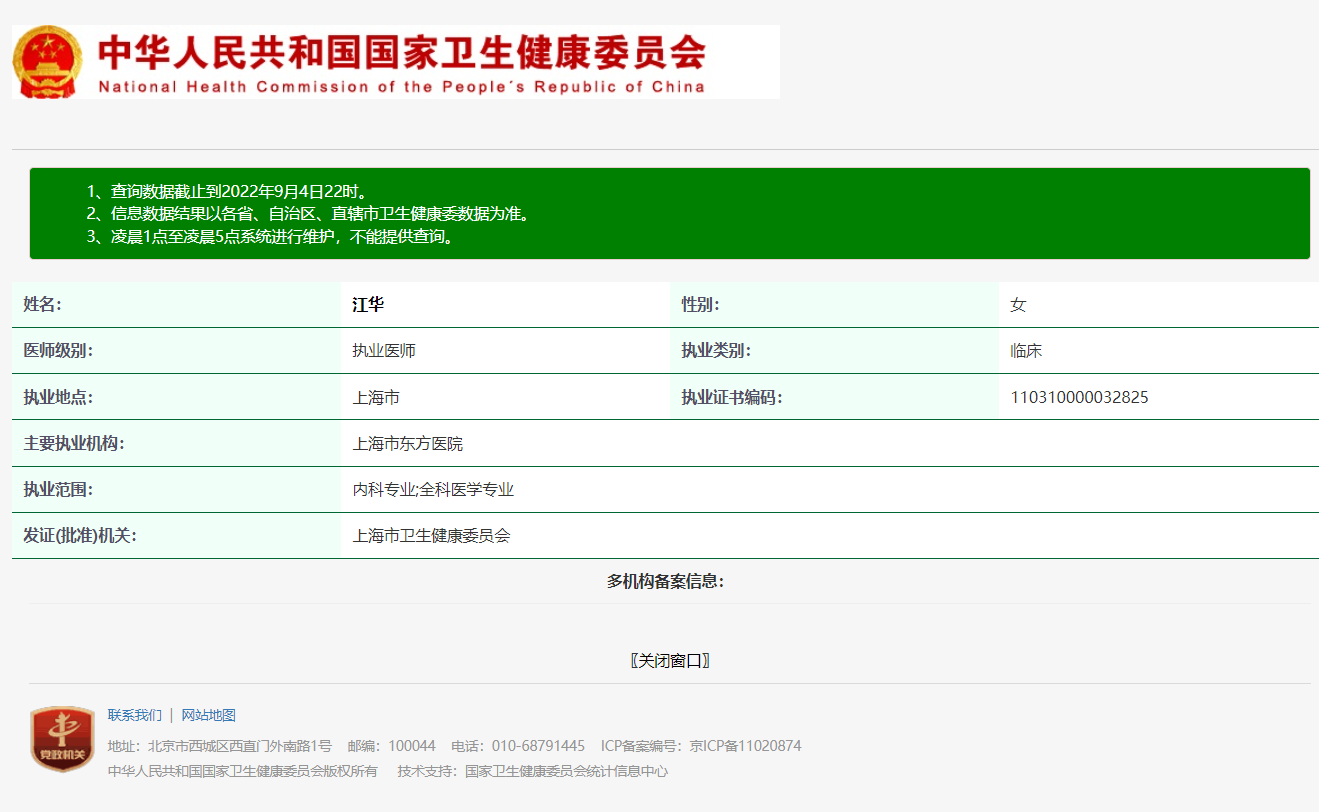Select the gender value 女
The image size is (1319, 812).
pos(1018,305)
